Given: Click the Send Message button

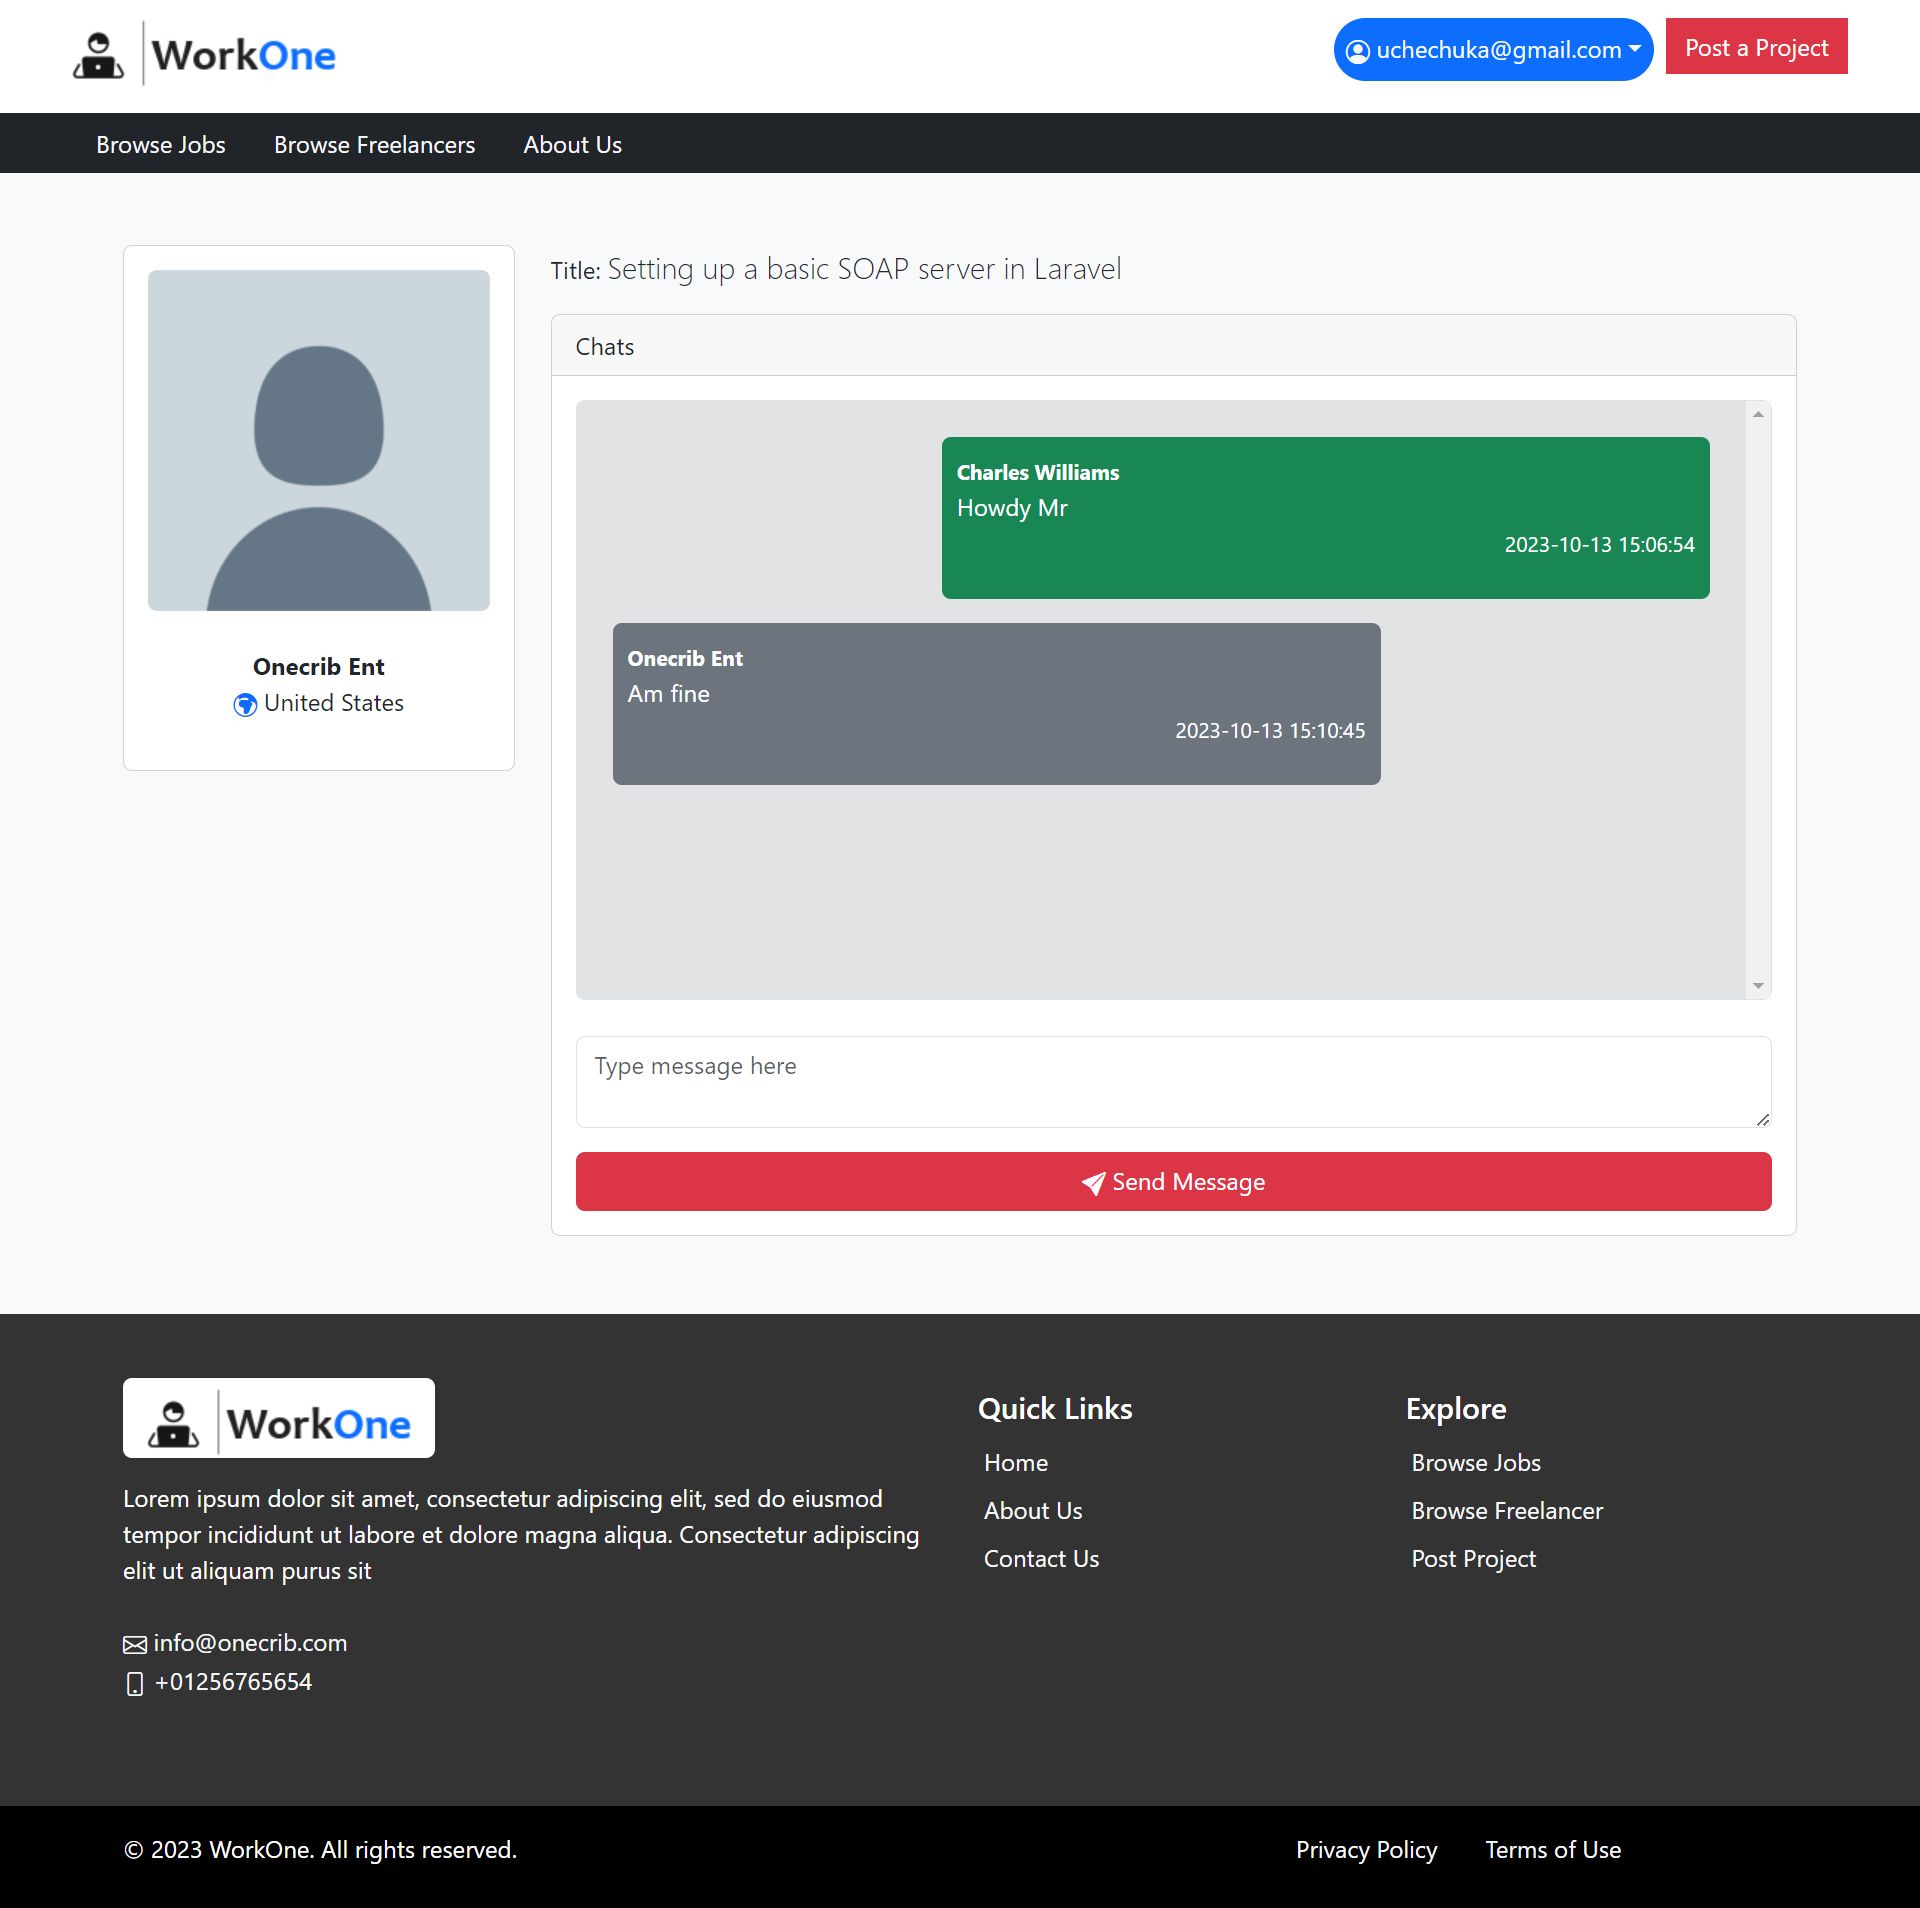Looking at the screenshot, I should (x=1173, y=1182).
